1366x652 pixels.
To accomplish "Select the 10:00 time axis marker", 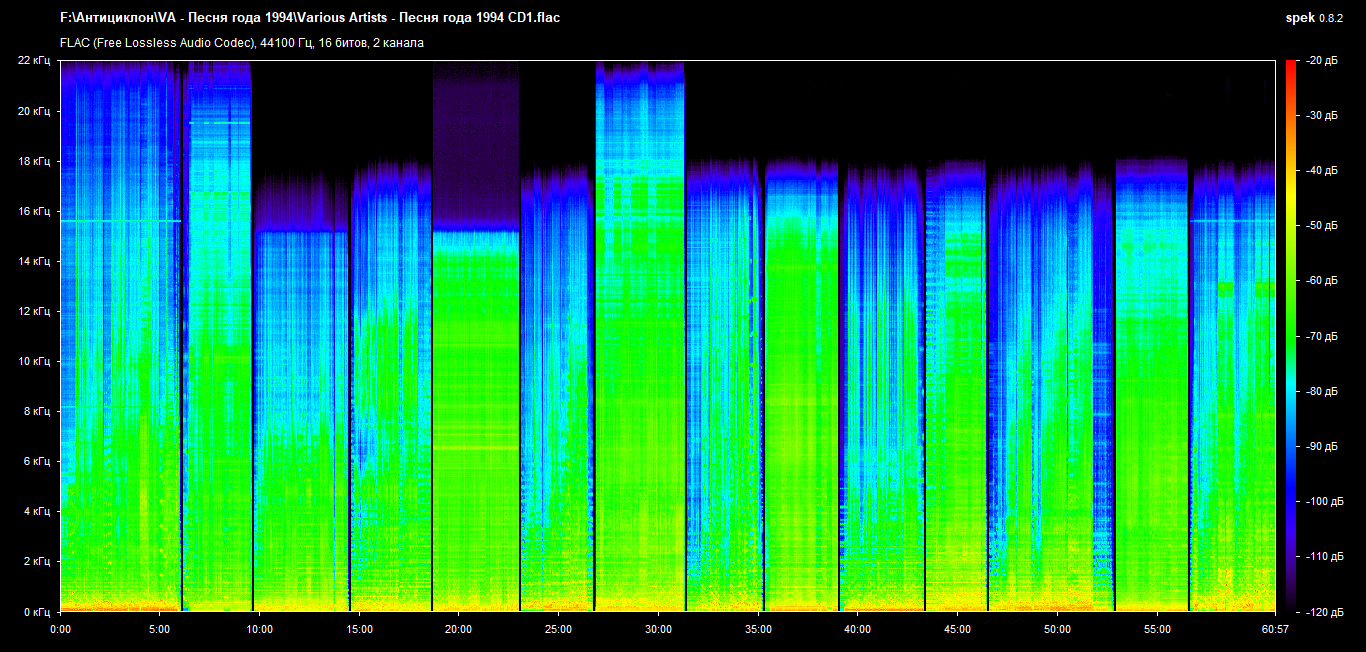I will pos(259,629).
